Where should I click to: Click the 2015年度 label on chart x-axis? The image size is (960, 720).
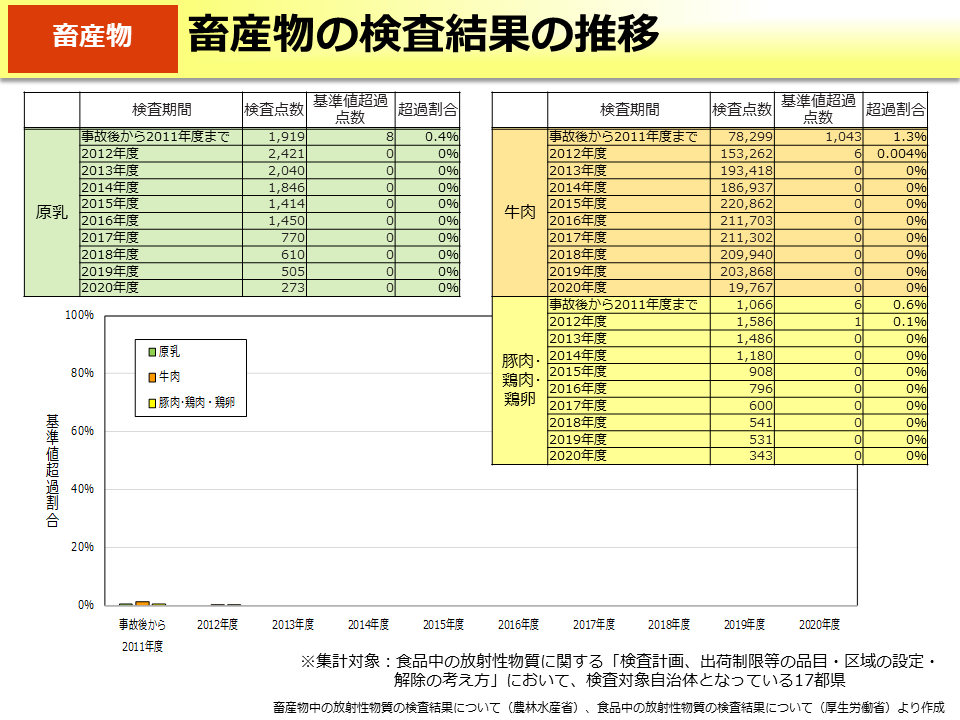click(x=443, y=625)
